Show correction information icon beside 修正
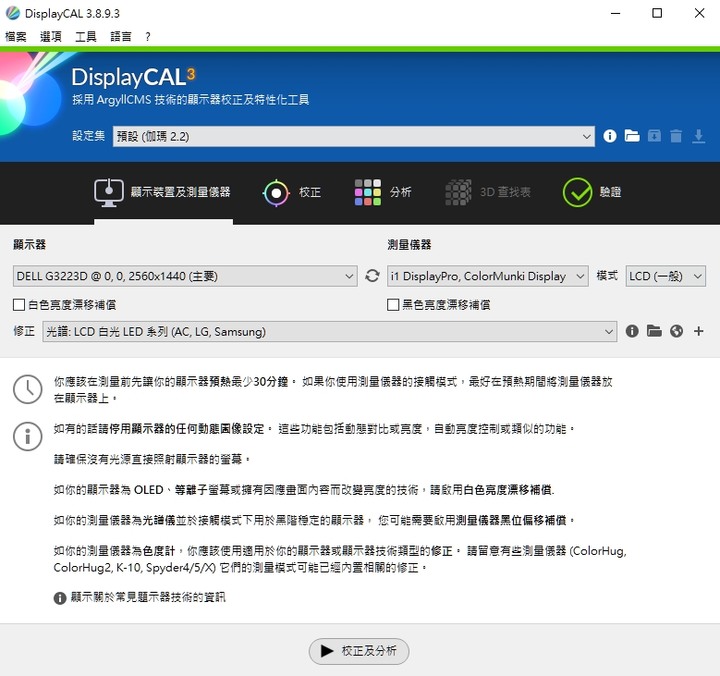Viewport: 720px width, 676px height. coord(632,331)
